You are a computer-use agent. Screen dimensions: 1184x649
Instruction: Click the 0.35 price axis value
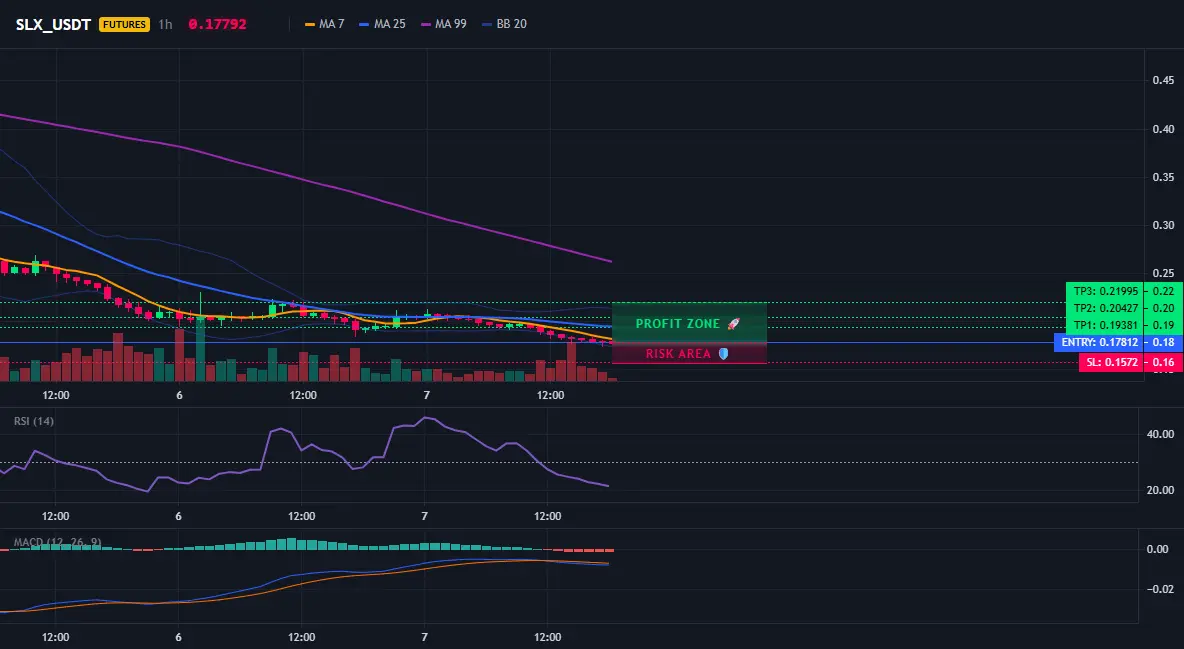pos(1164,177)
